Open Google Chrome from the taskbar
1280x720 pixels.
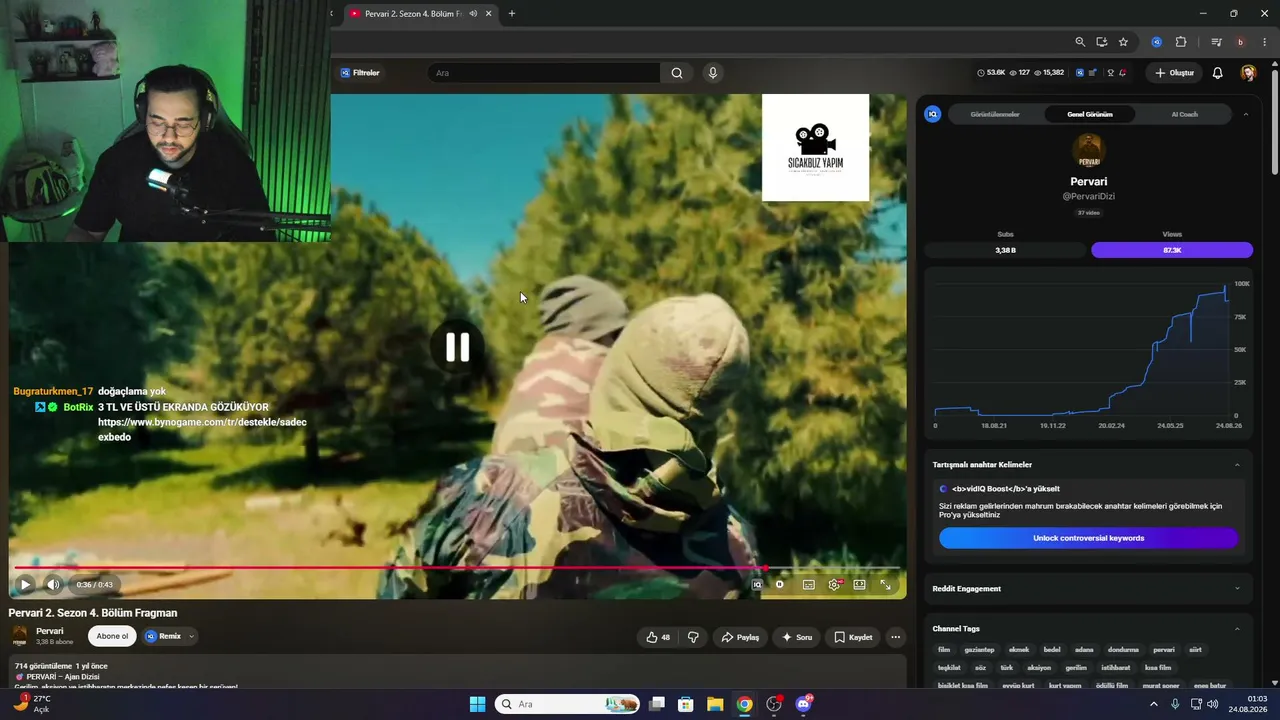point(744,704)
